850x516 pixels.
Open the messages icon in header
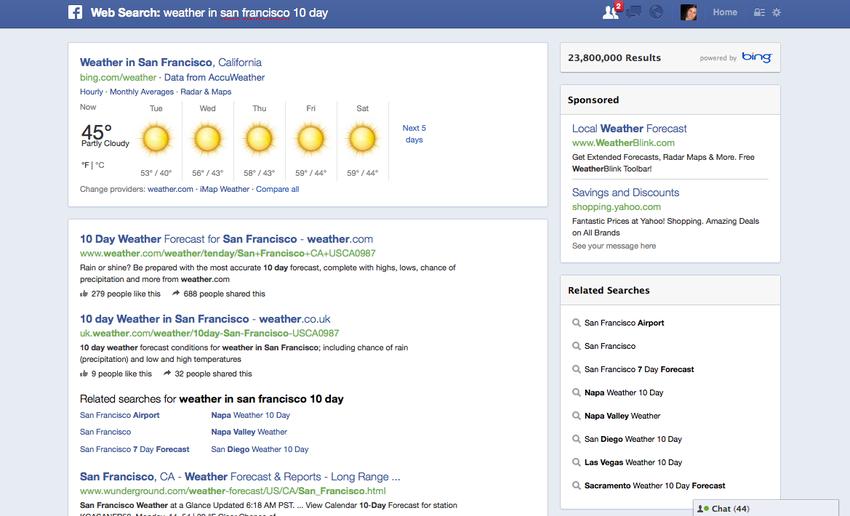click(x=633, y=13)
